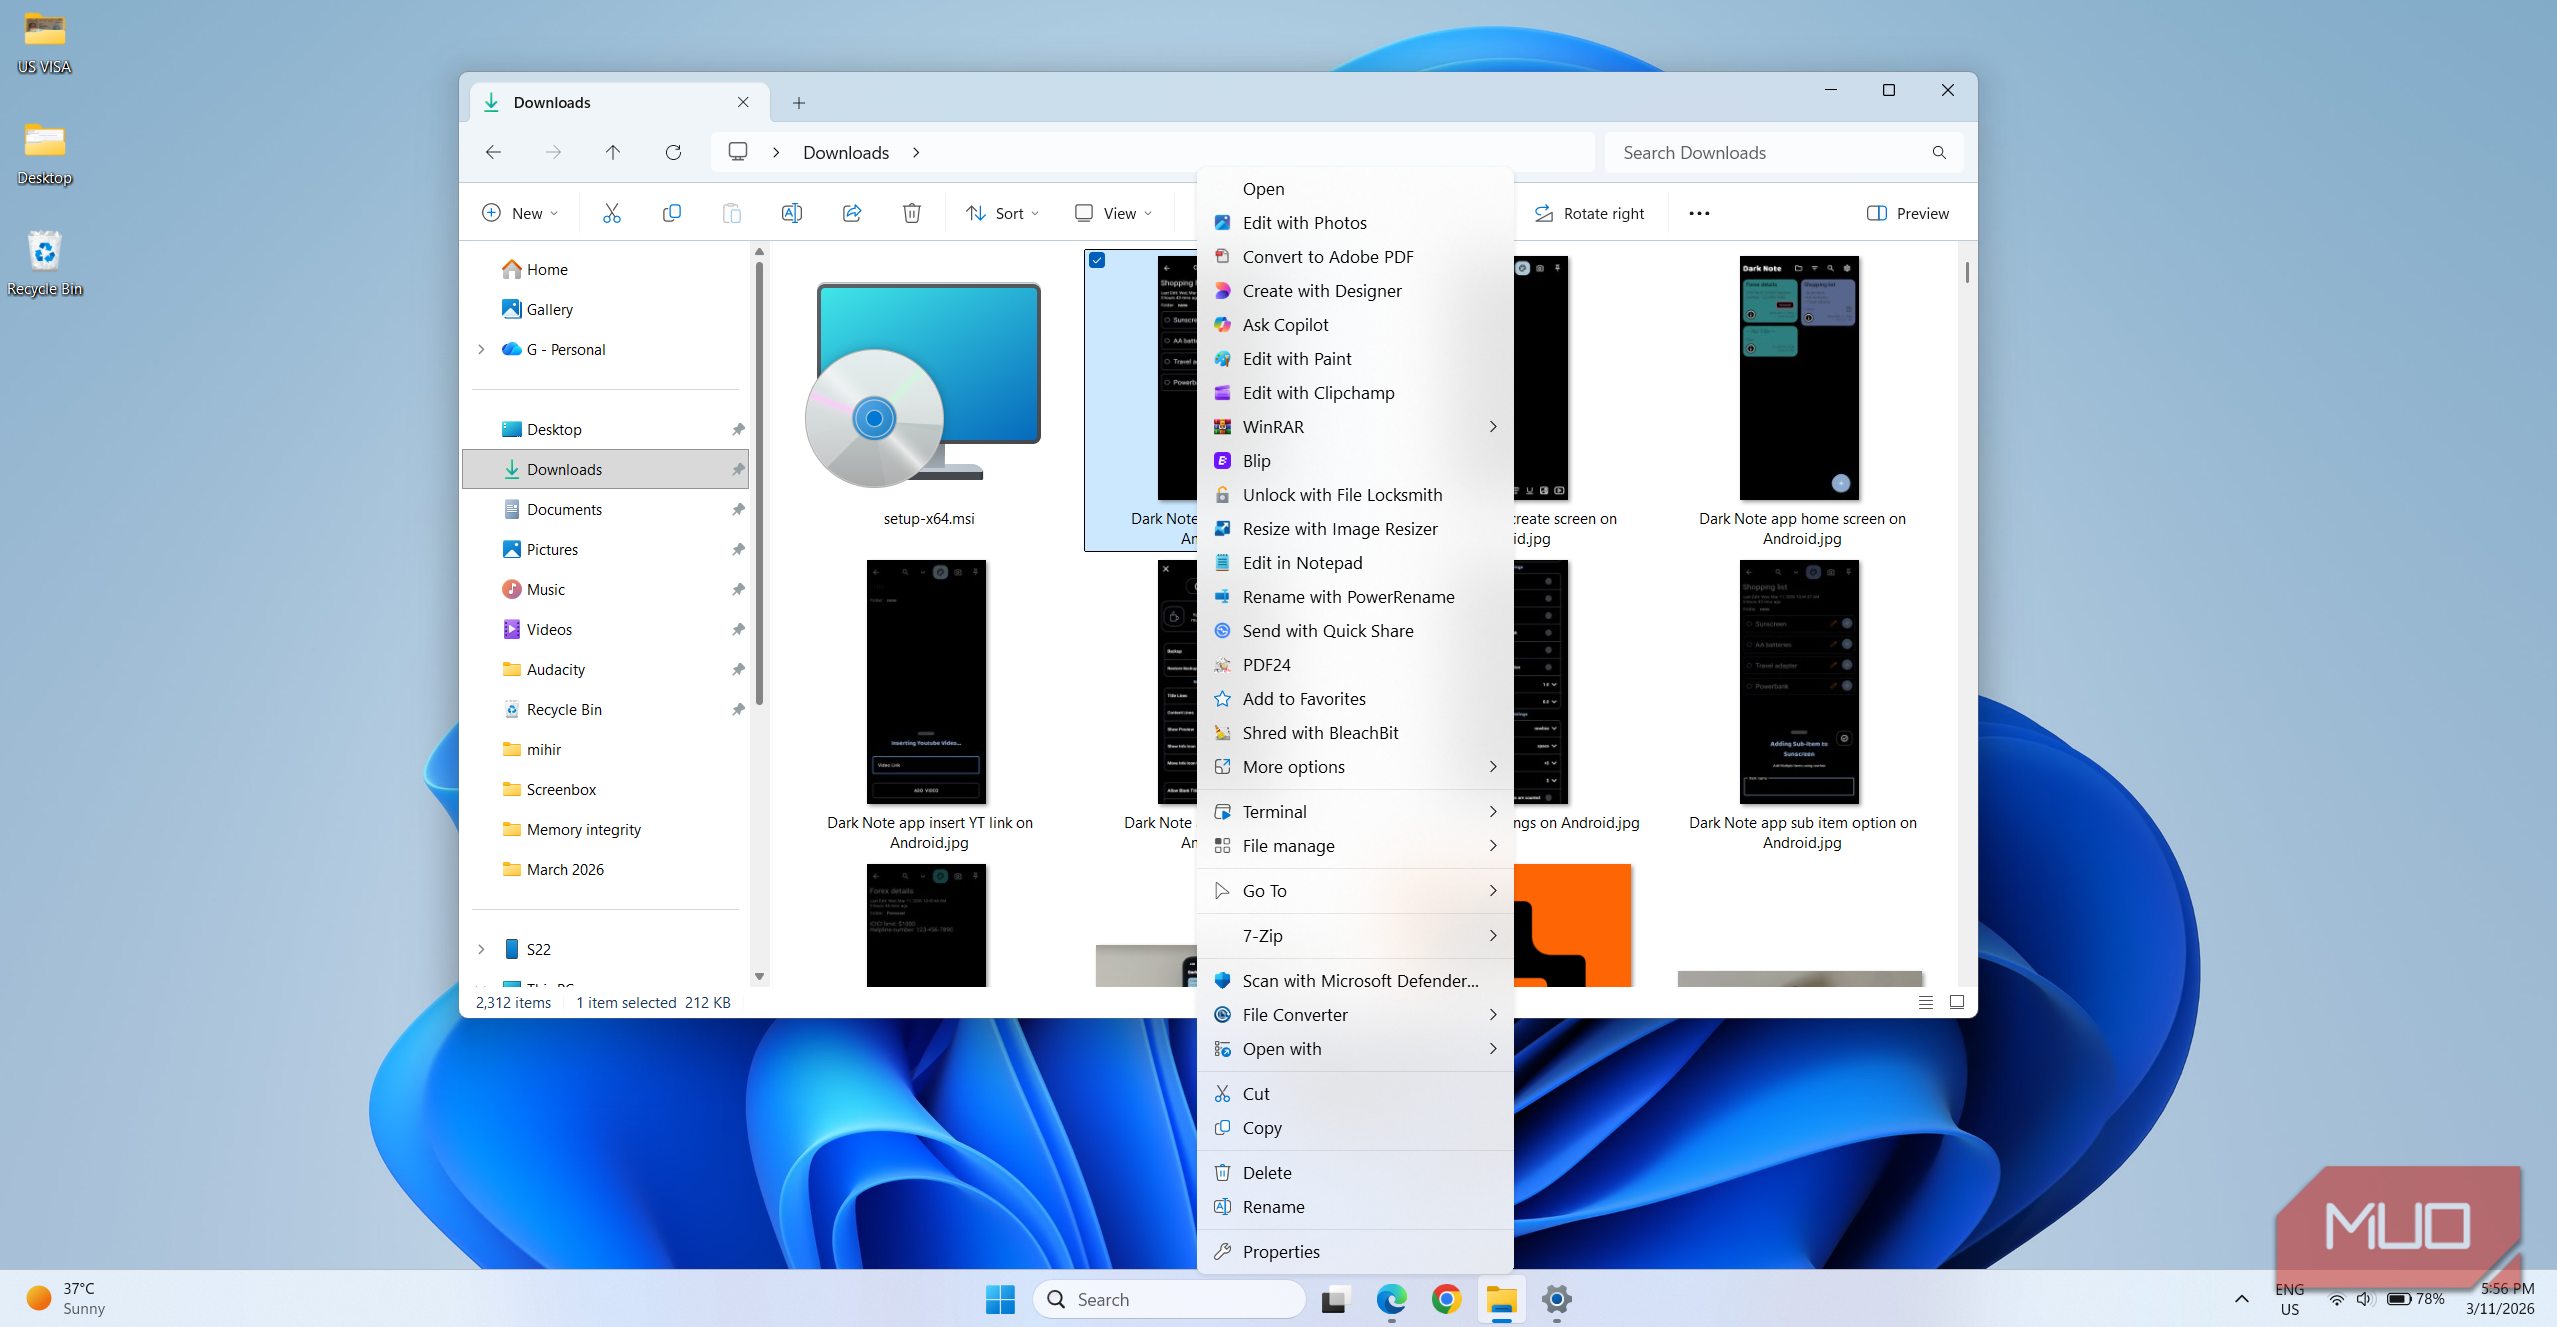Choose Scan with Microsoft Defender

coord(1355,981)
